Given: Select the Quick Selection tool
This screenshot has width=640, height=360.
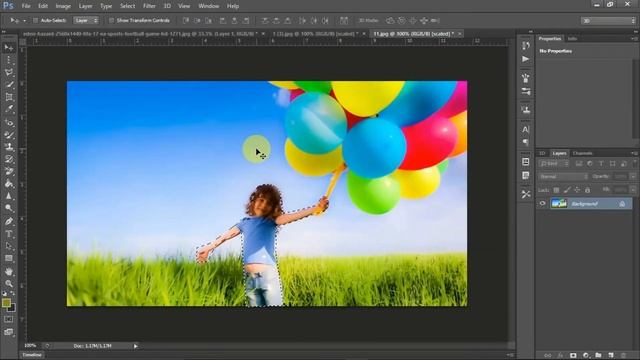Looking at the screenshot, I should coord(9,85).
